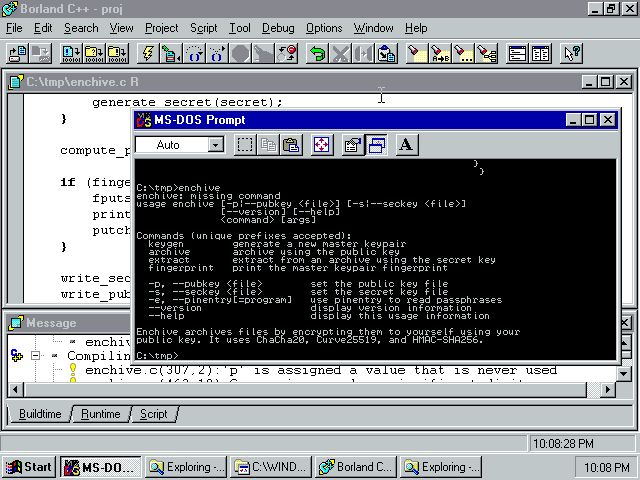Click the flashlight Browse Symbol tree icon
The image size is (640, 480).
(x=487, y=53)
